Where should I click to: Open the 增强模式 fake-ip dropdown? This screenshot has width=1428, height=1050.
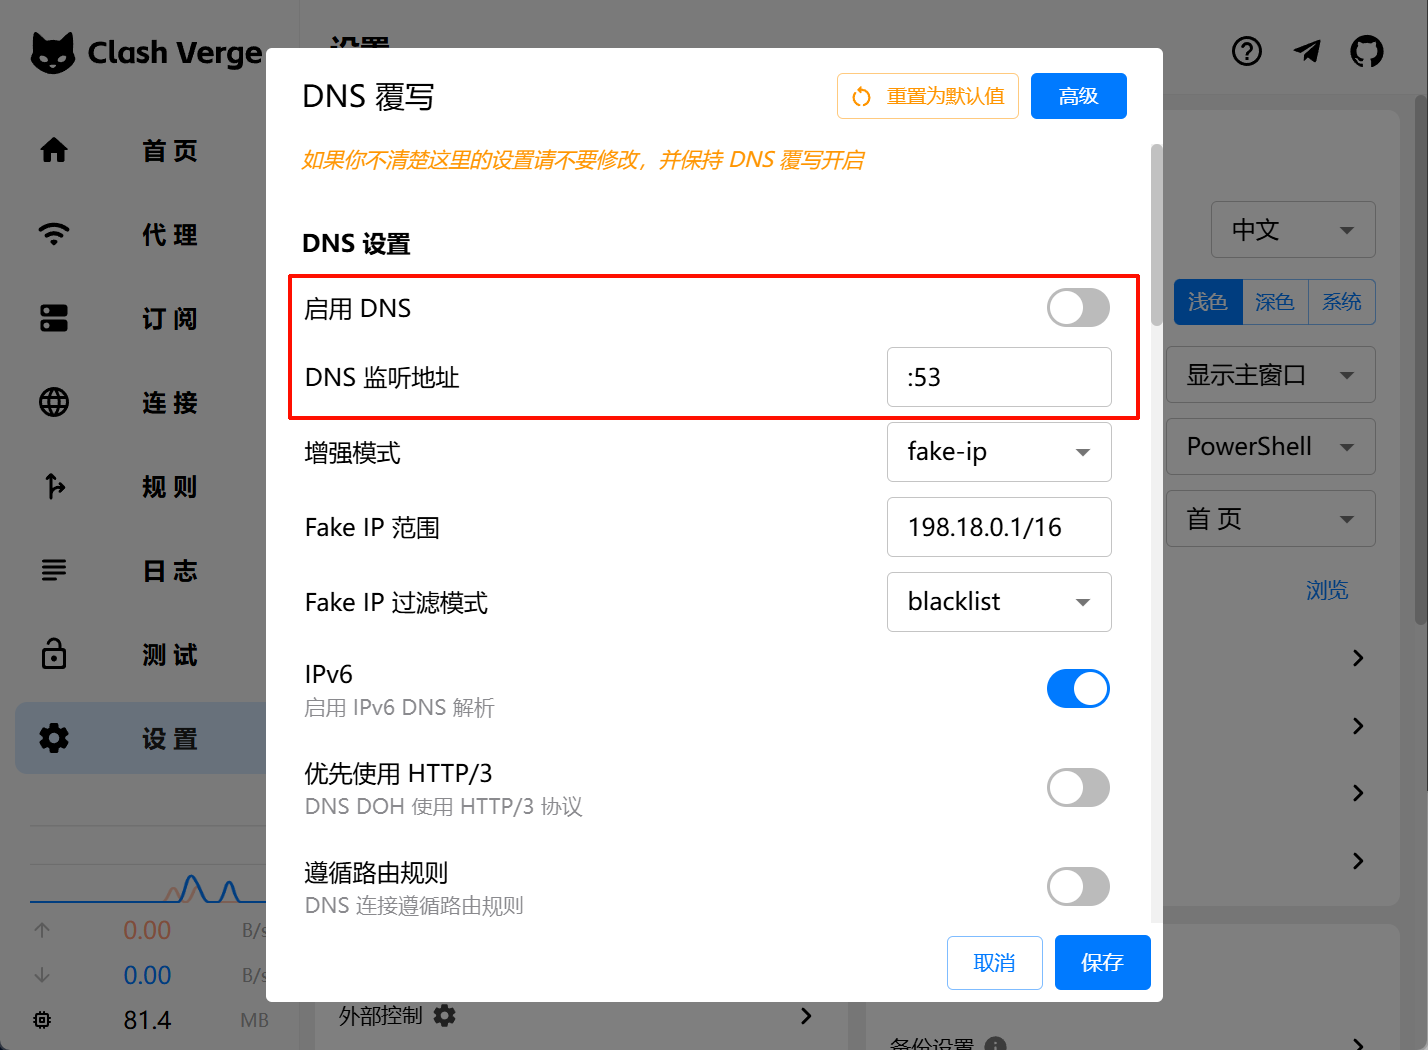pos(999,452)
